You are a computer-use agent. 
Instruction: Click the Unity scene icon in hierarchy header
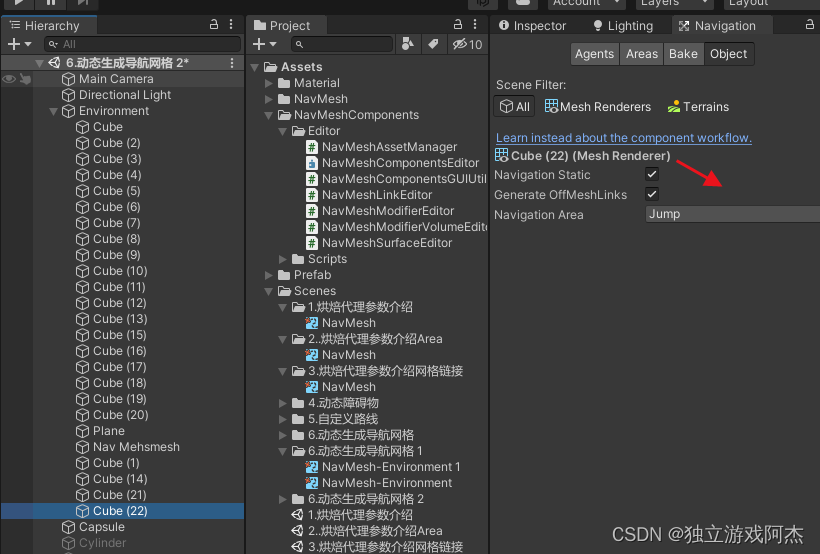[x=54, y=63]
